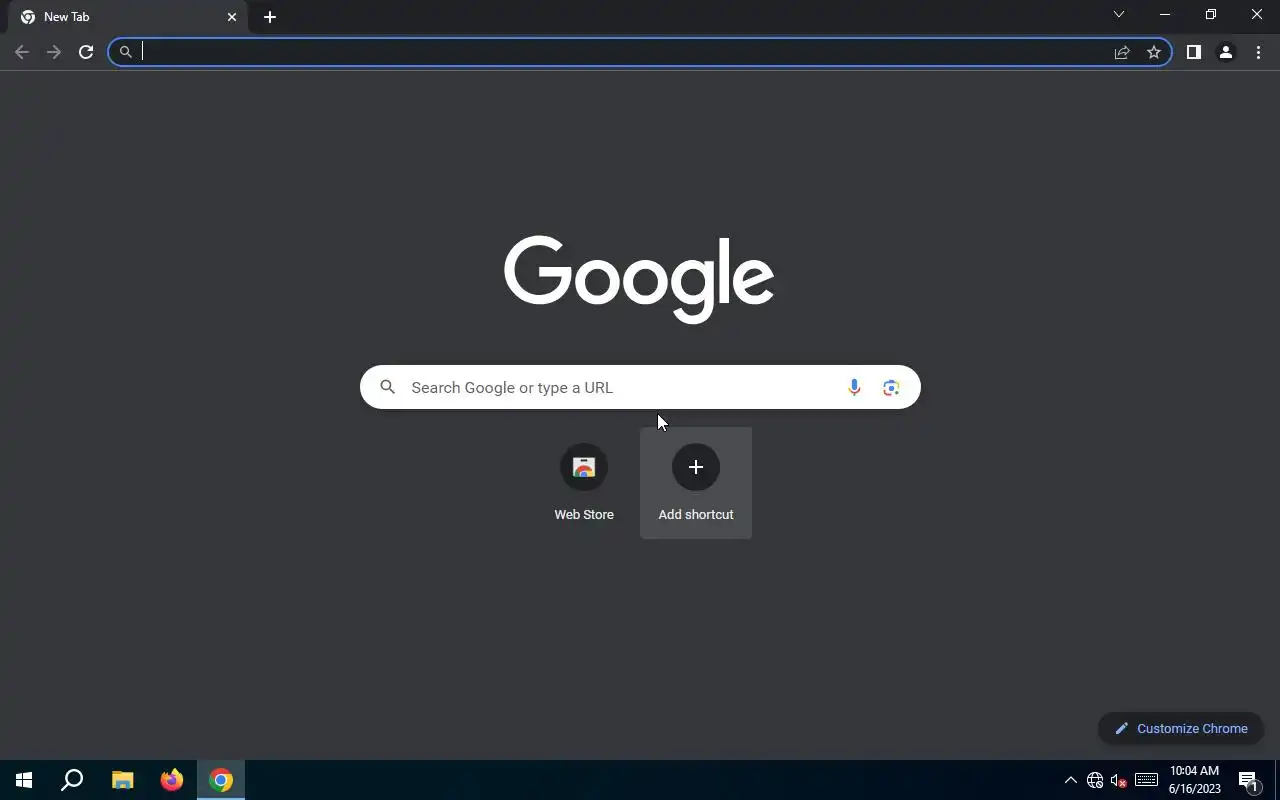Open File Explorer from the taskbar

click(x=122, y=780)
